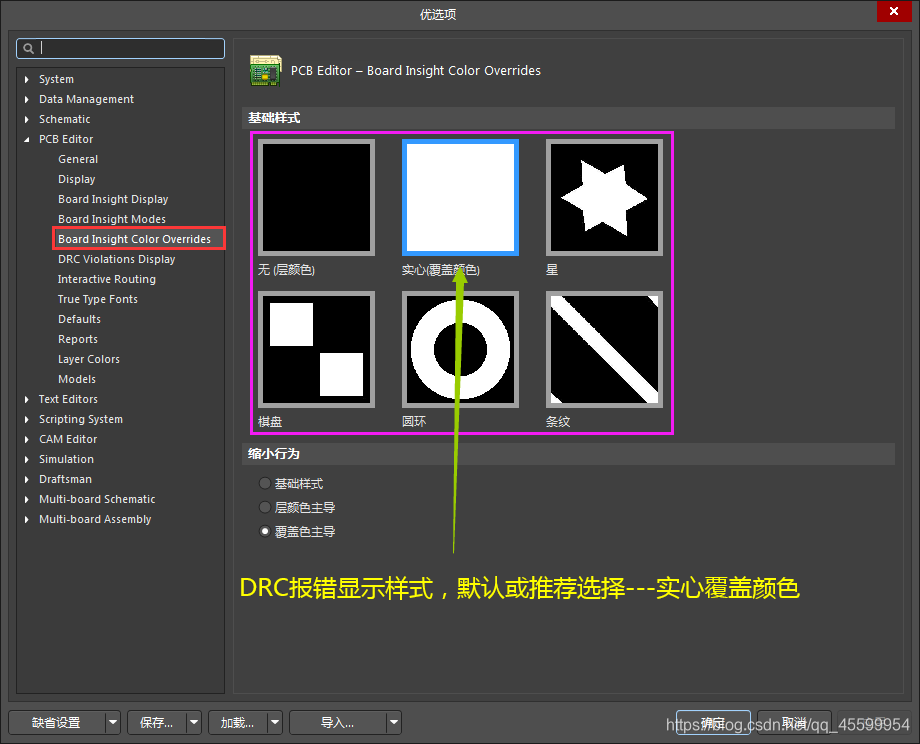This screenshot has height=744, width=920.
Task: Click the 取消 button
Action: click(x=795, y=722)
